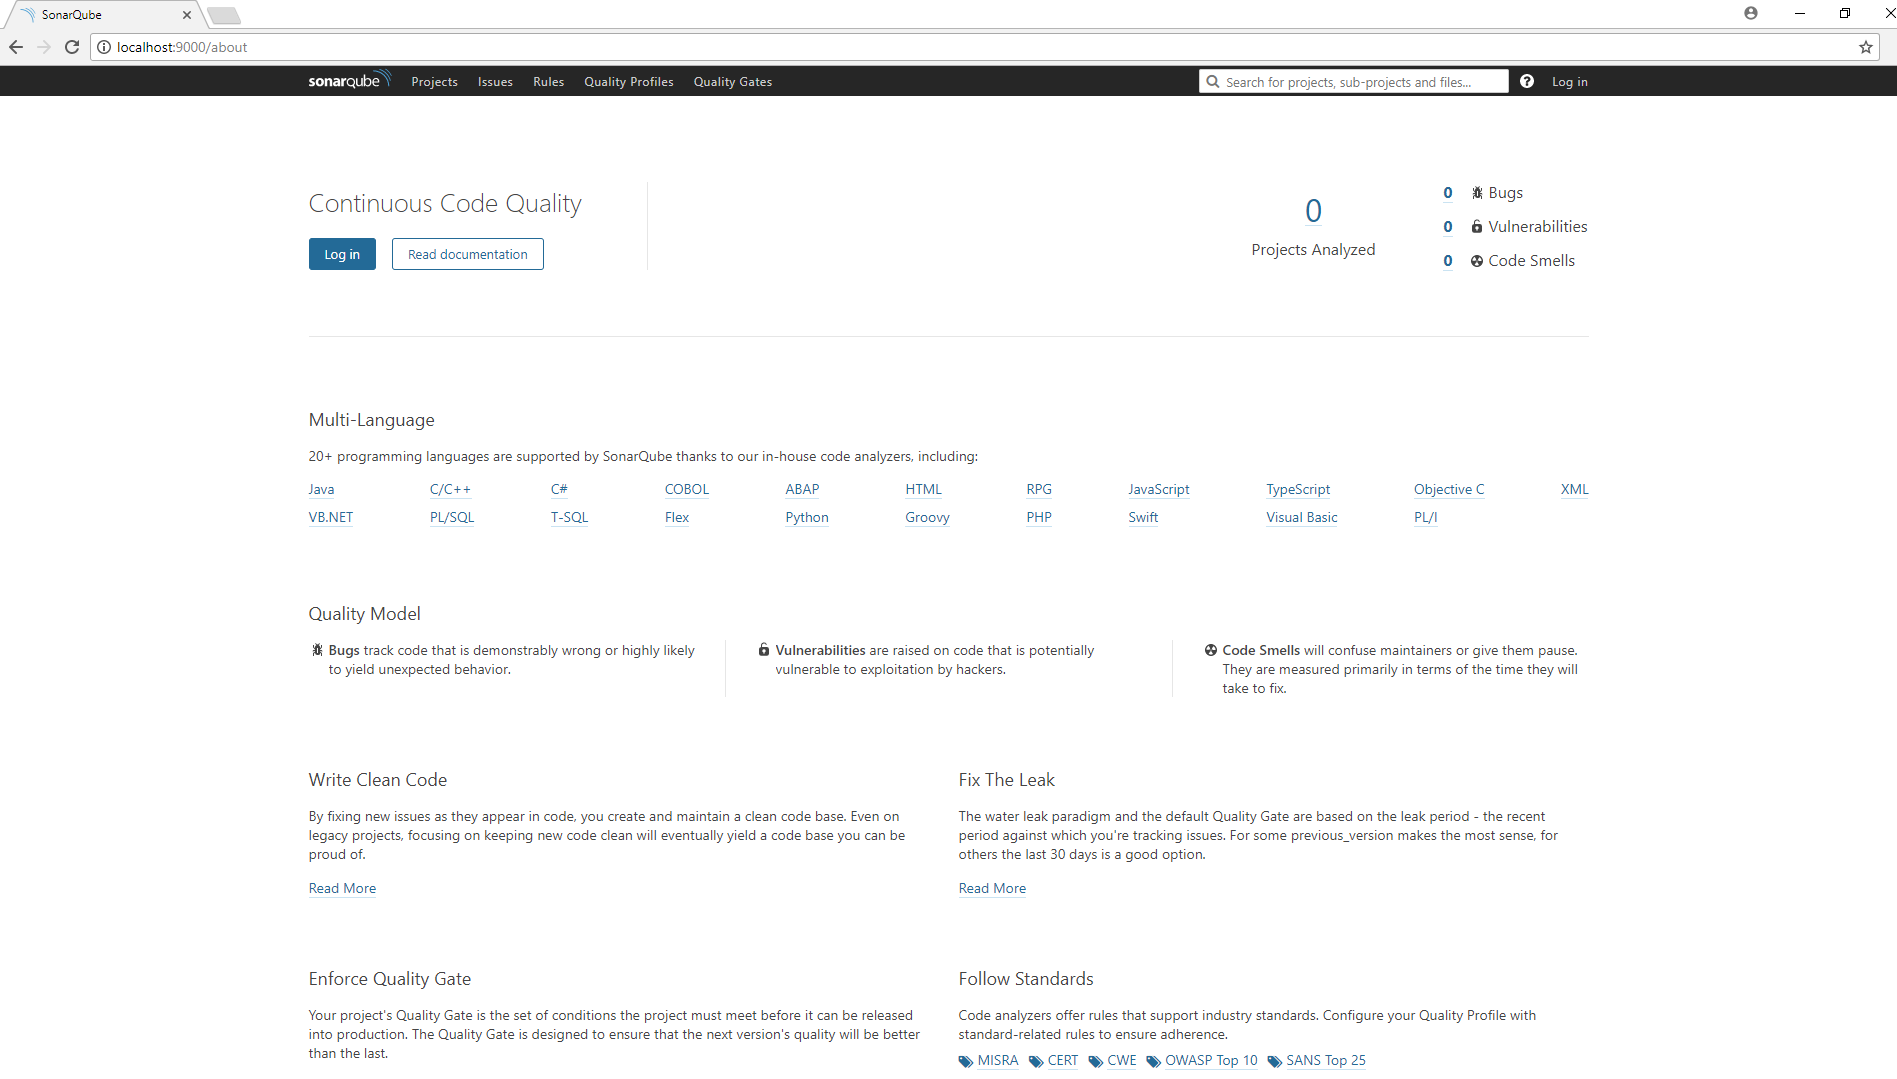Click the Bugs count 0 link
Screen dimensions: 1897x1079
pyautogui.click(x=1448, y=193)
